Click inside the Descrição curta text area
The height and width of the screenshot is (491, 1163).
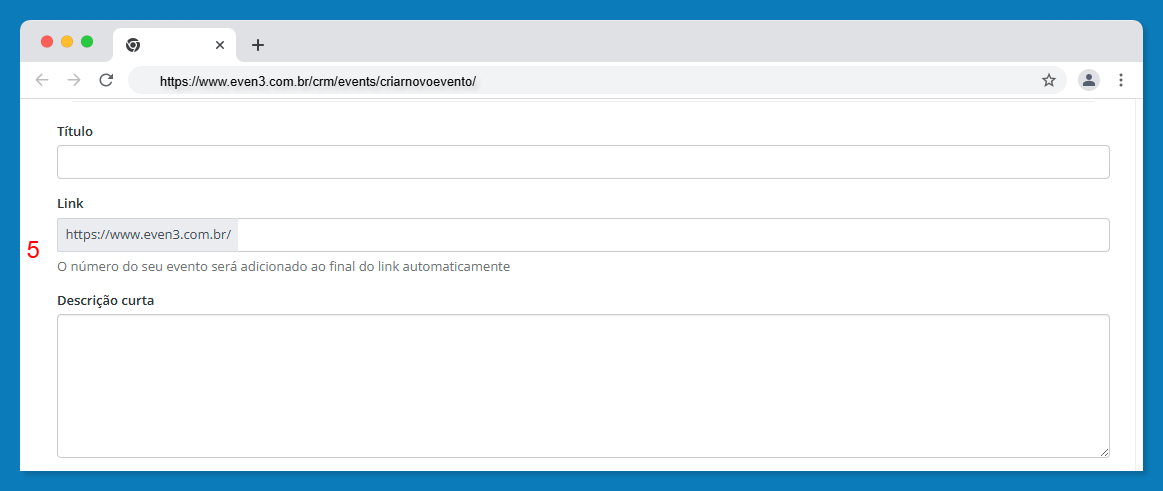(583, 385)
